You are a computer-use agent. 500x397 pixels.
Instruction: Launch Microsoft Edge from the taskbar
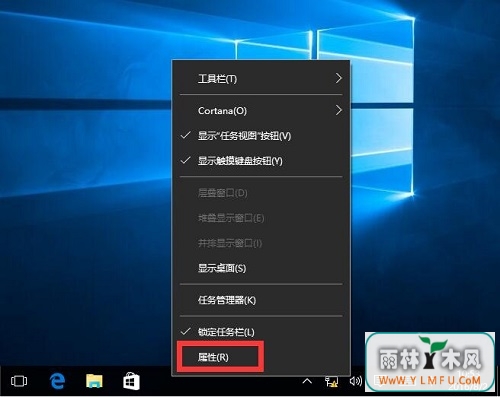coord(57,381)
